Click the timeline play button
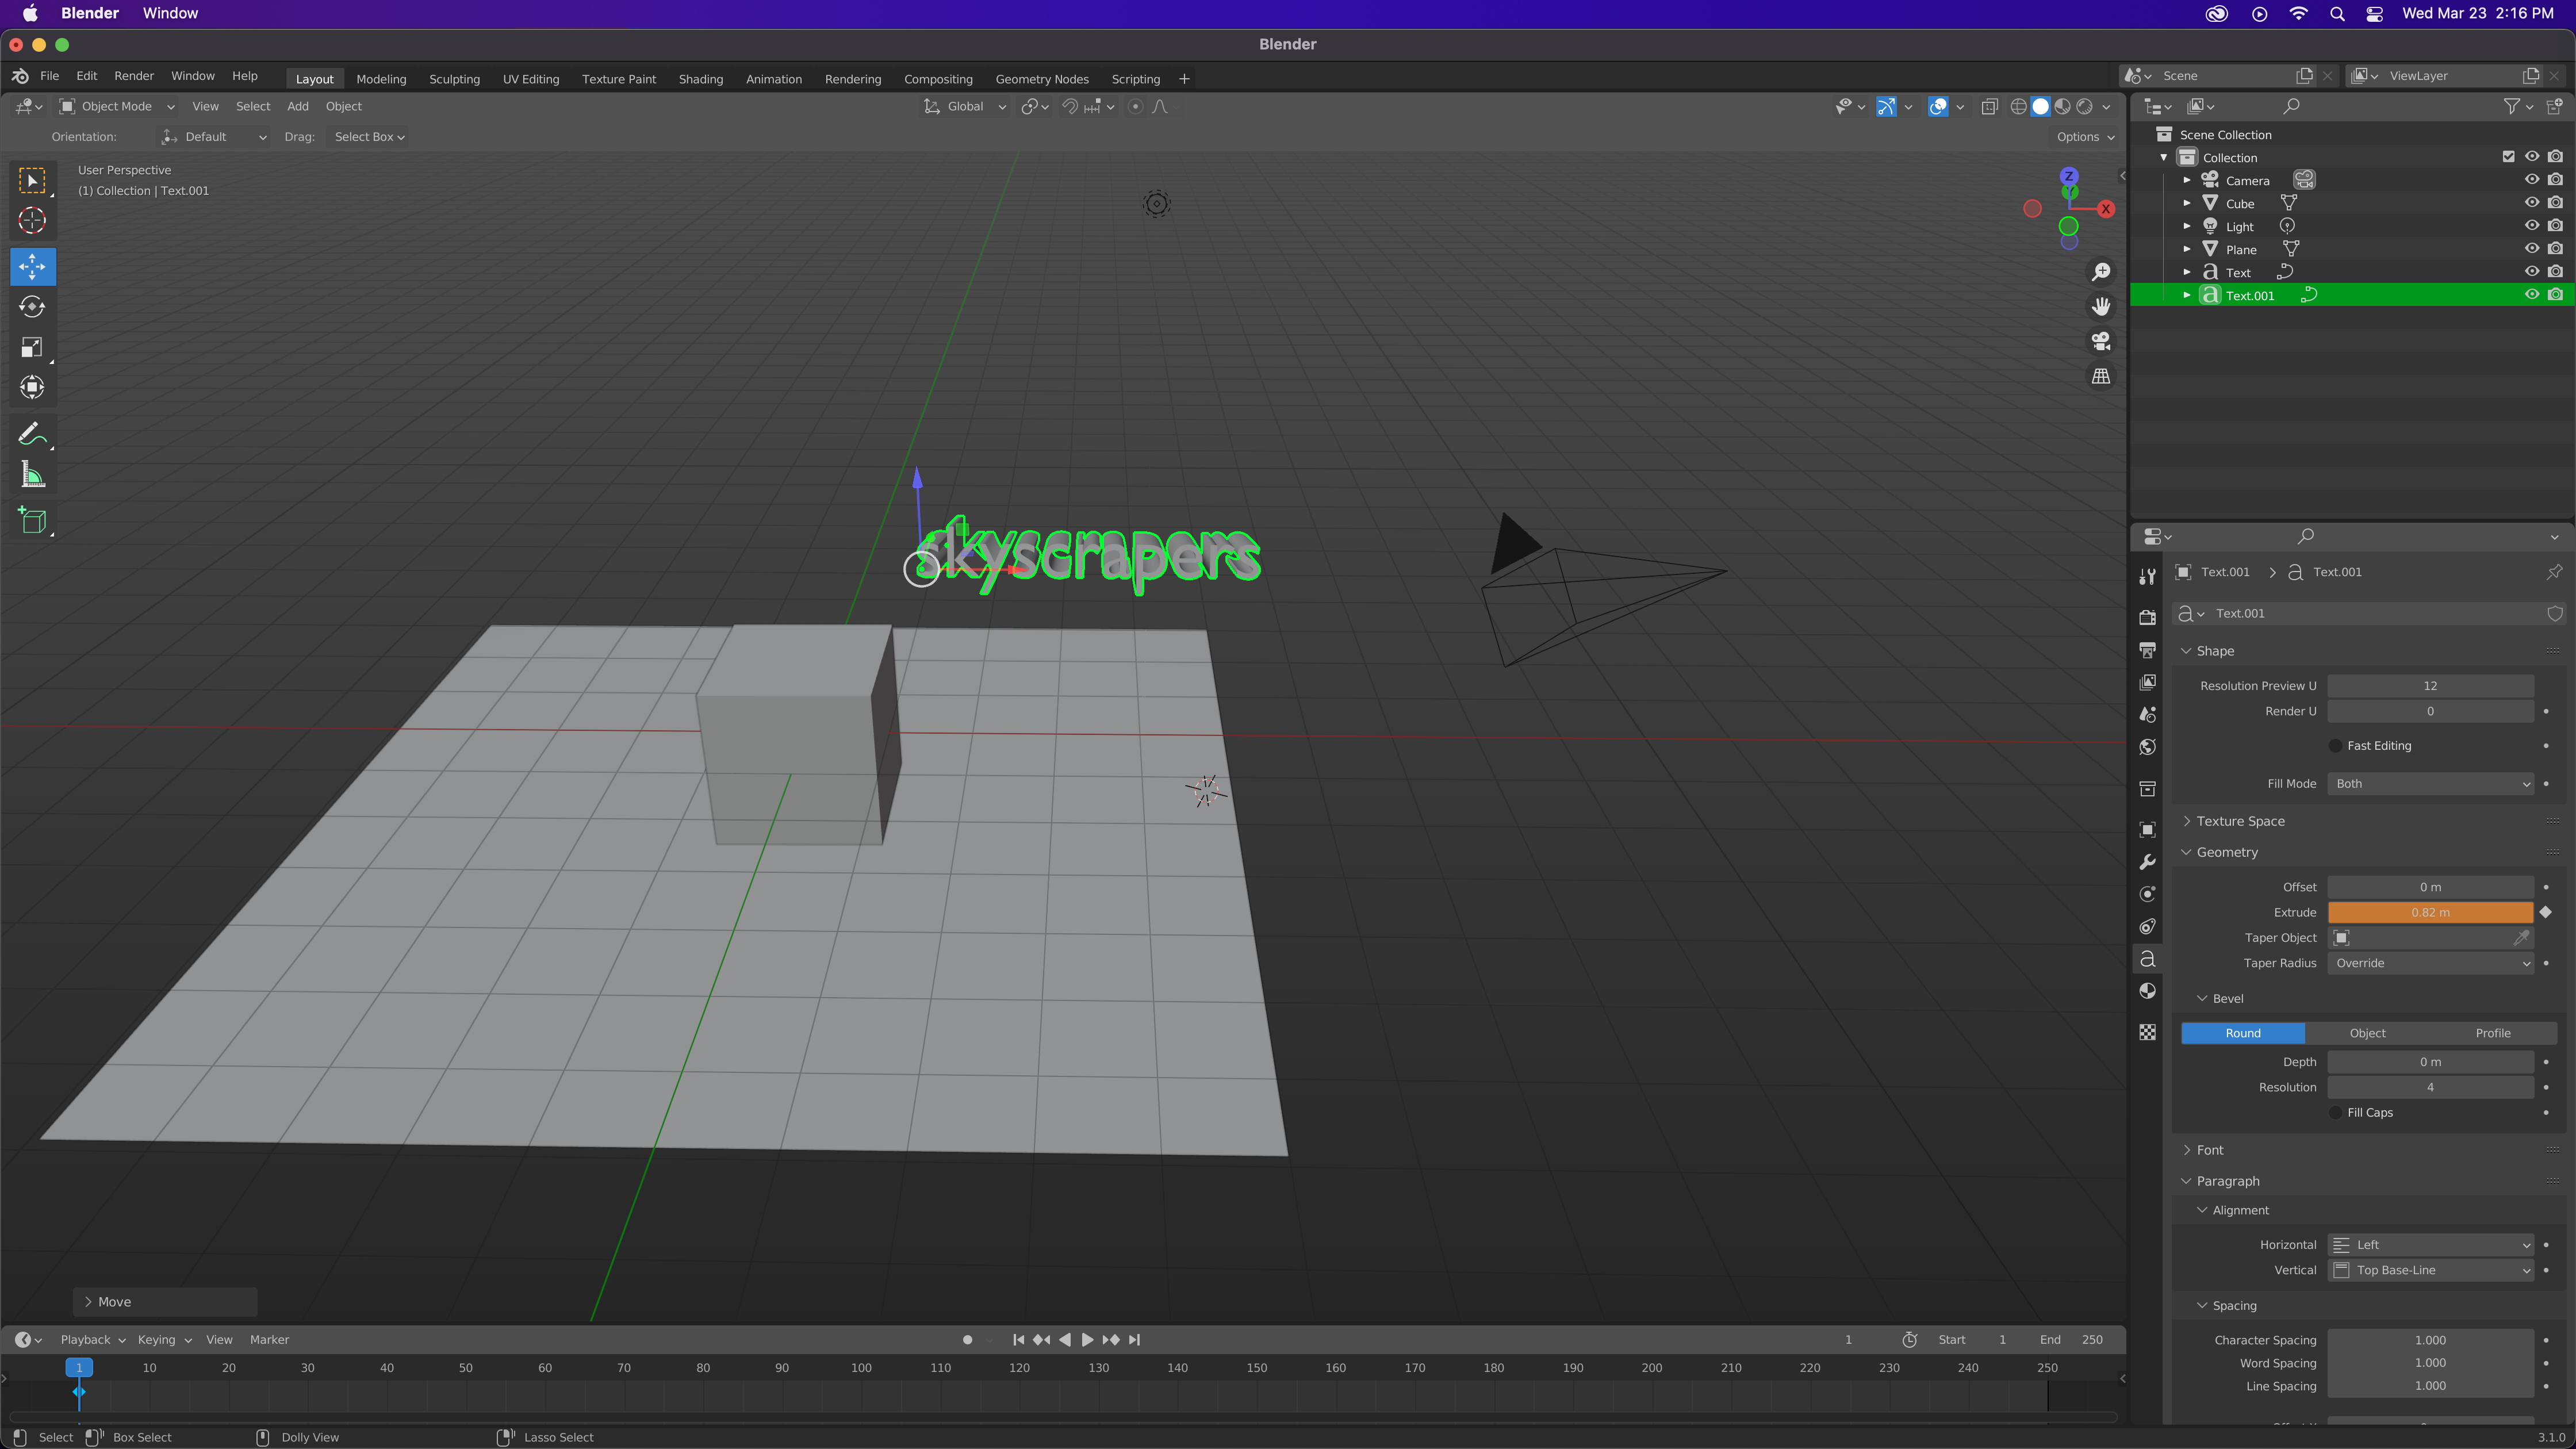The height and width of the screenshot is (1449, 2576). pyautogui.click(x=1087, y=1340)
